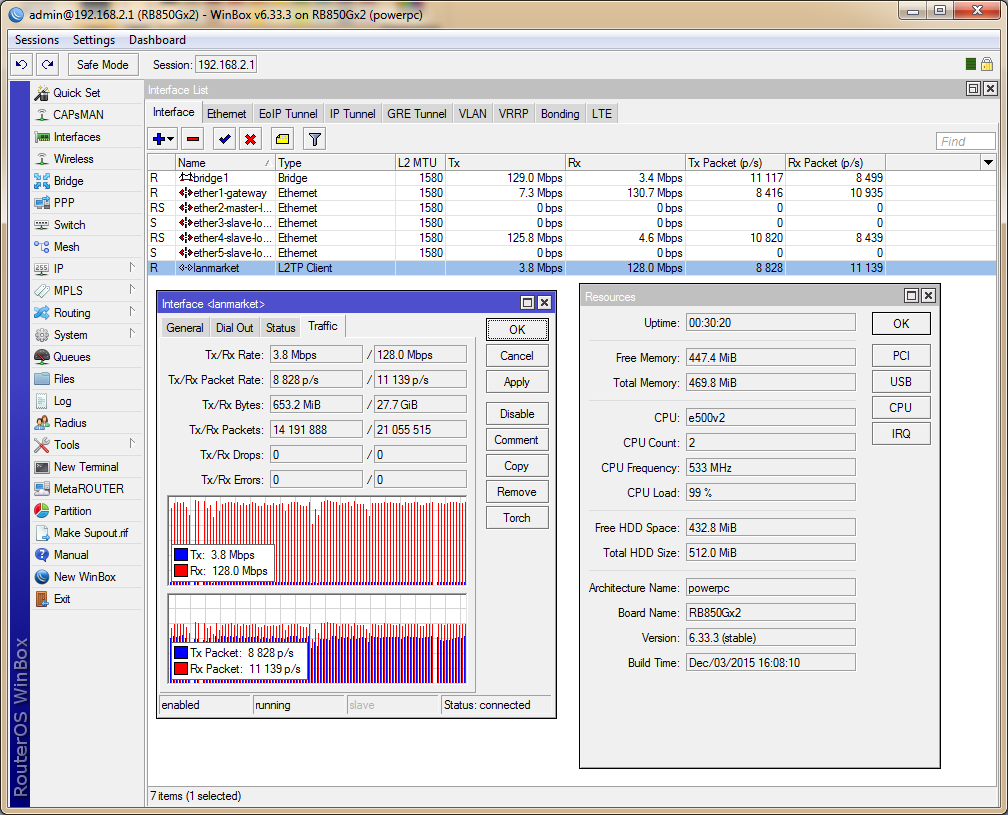Apply changes in the lanmarket interface window
The image size is (1008, 815).
pyautogui.click(x=517, y=381)
